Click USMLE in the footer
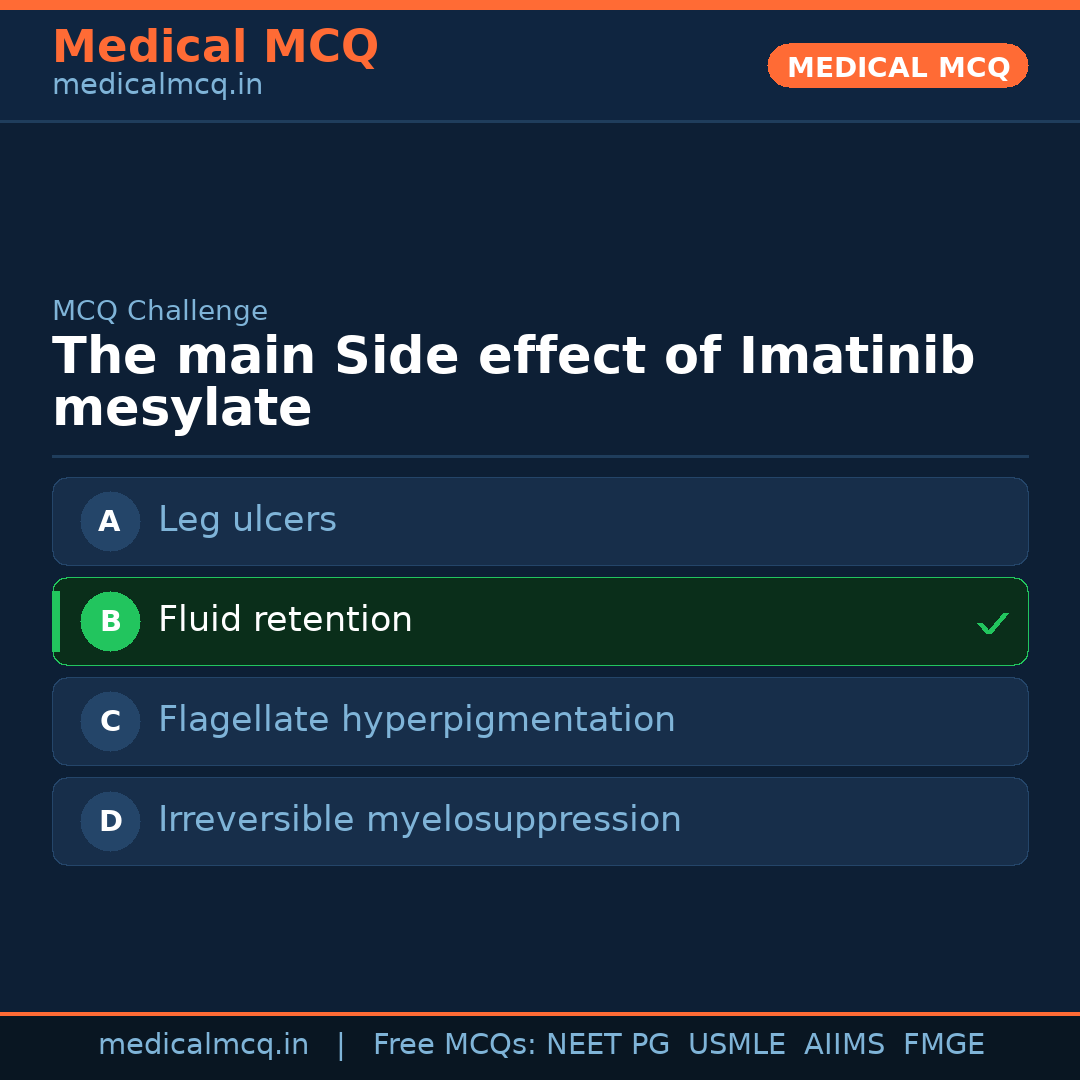The height and width of the screenshot is (1080, 1080). 736,1045
